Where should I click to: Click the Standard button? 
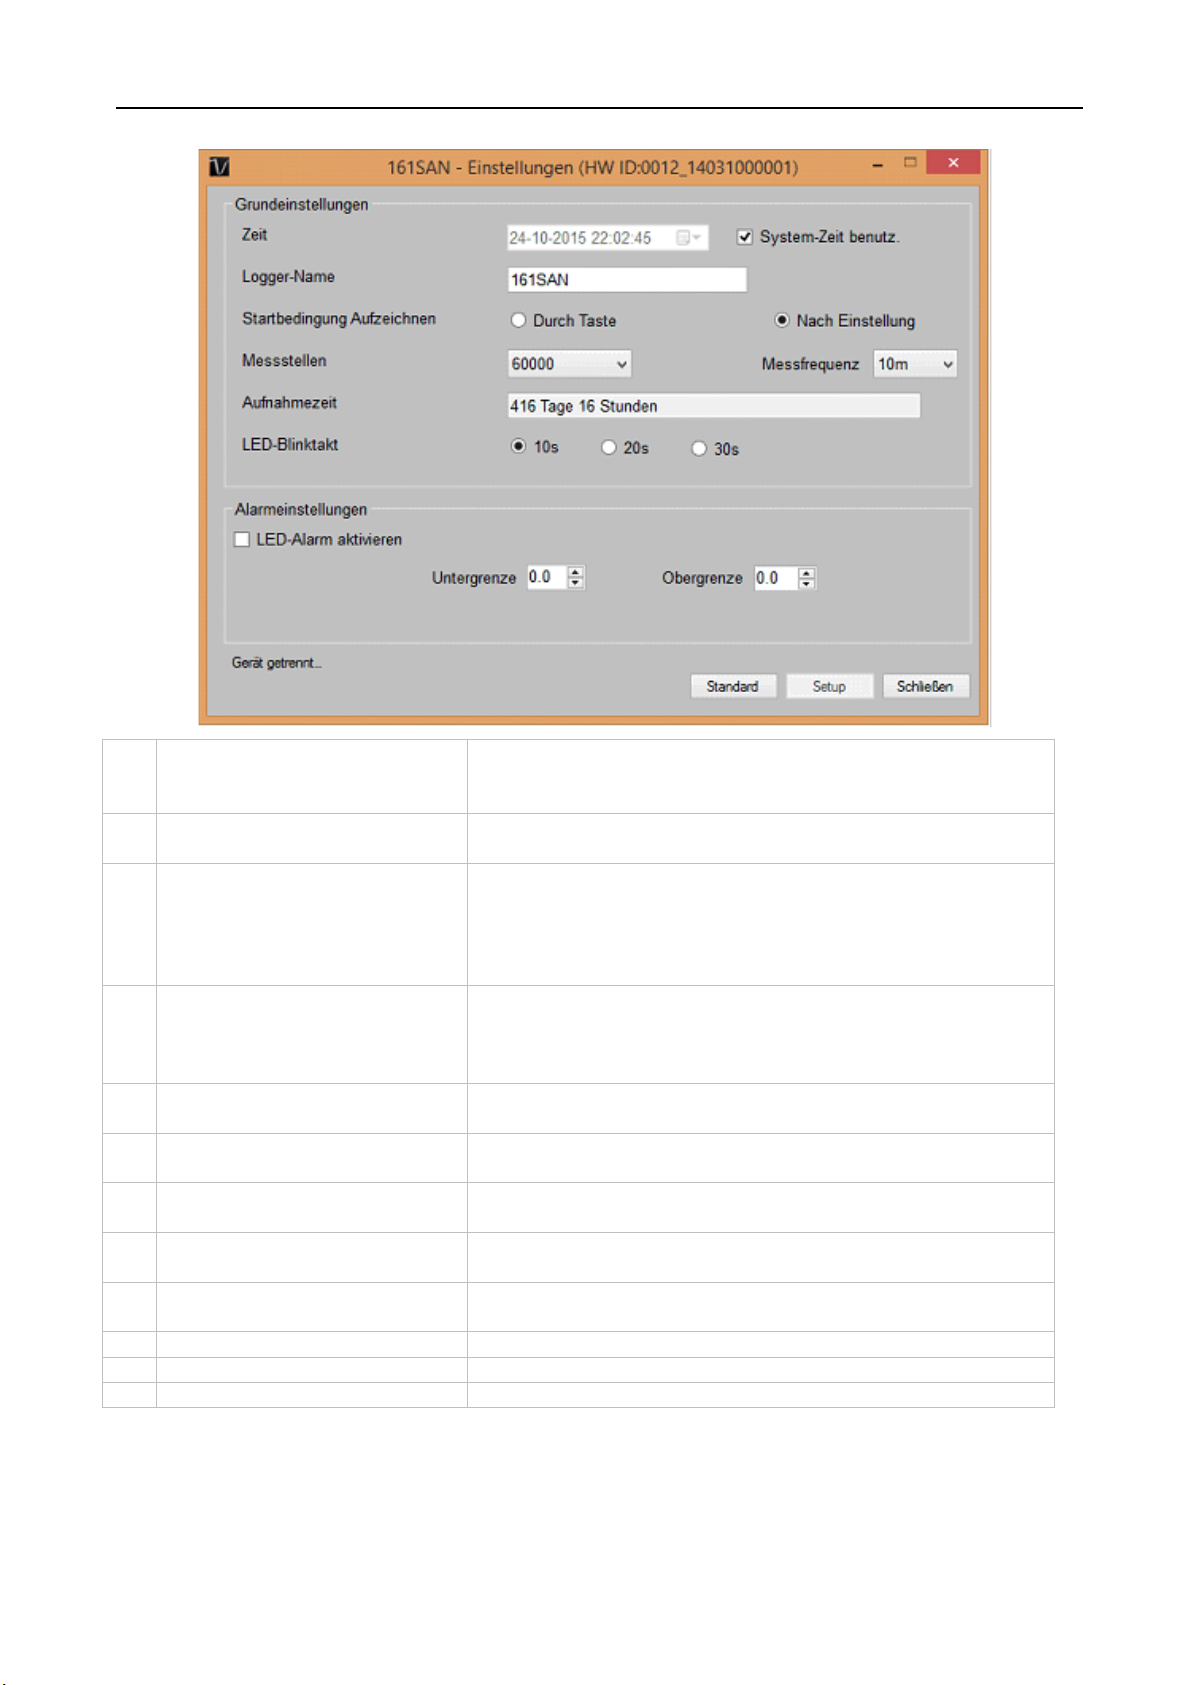(733, 687)
